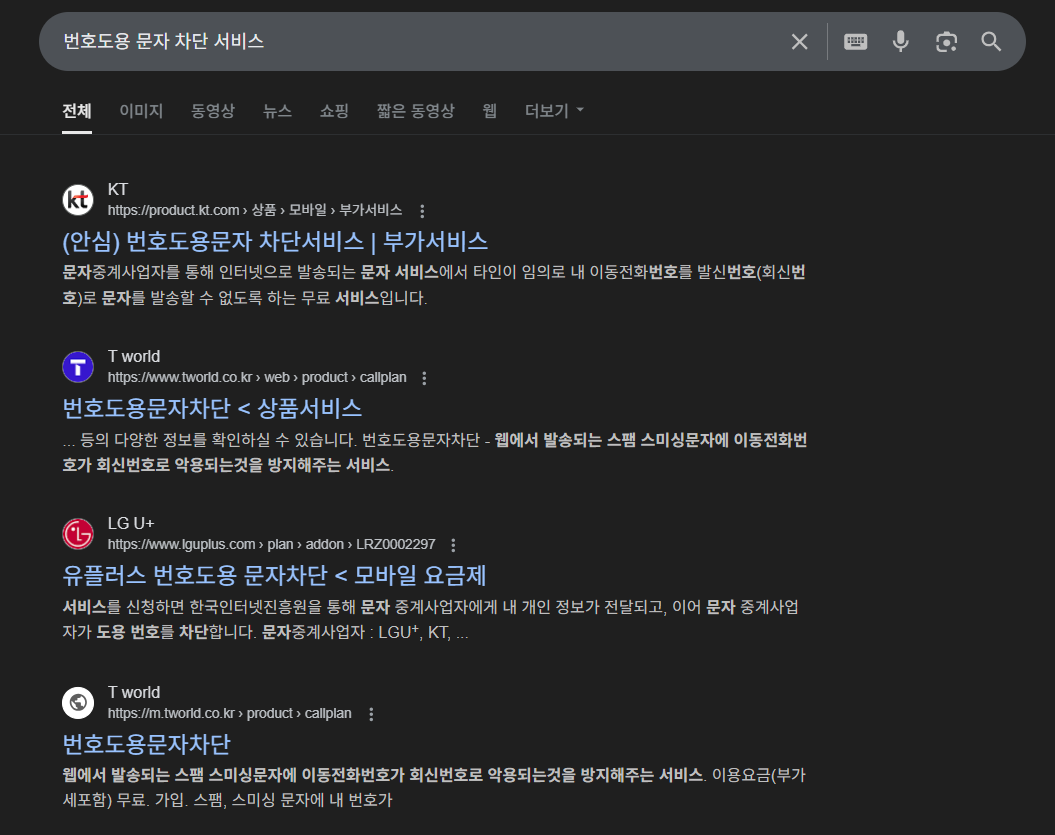Click LG U+ snippet starting 서비스를 신청하면
This screenshot has height=835, width=1055.
[431, 620]
